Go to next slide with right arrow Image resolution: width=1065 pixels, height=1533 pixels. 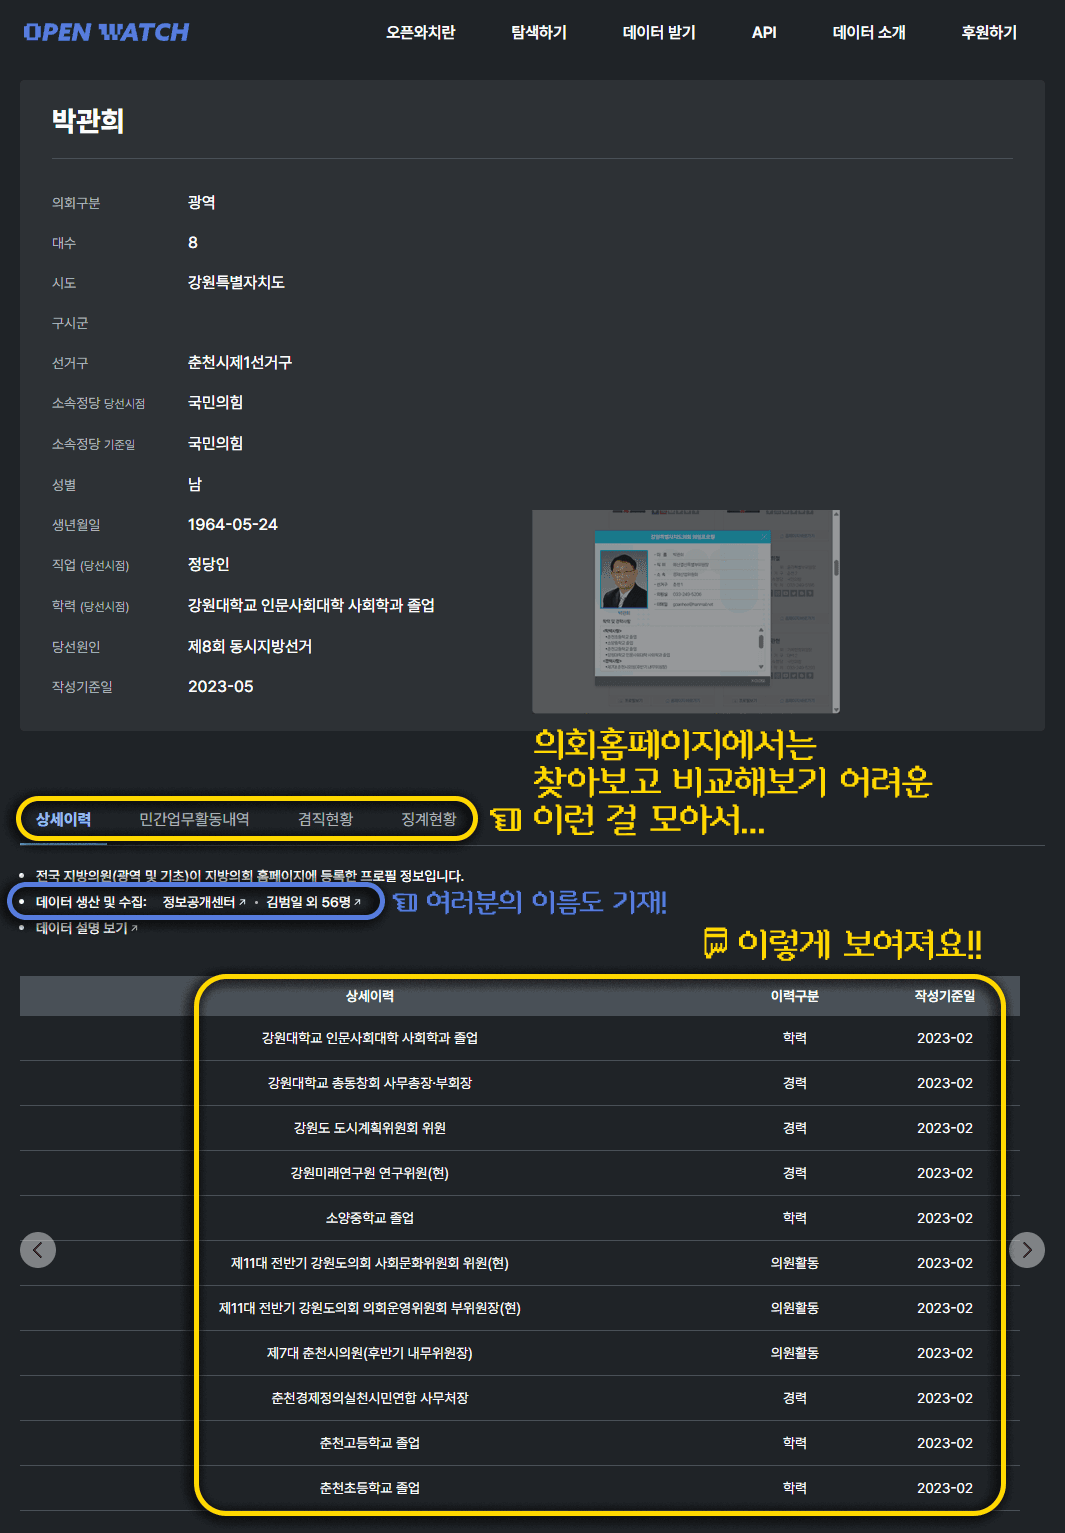click(1027, 1250)
